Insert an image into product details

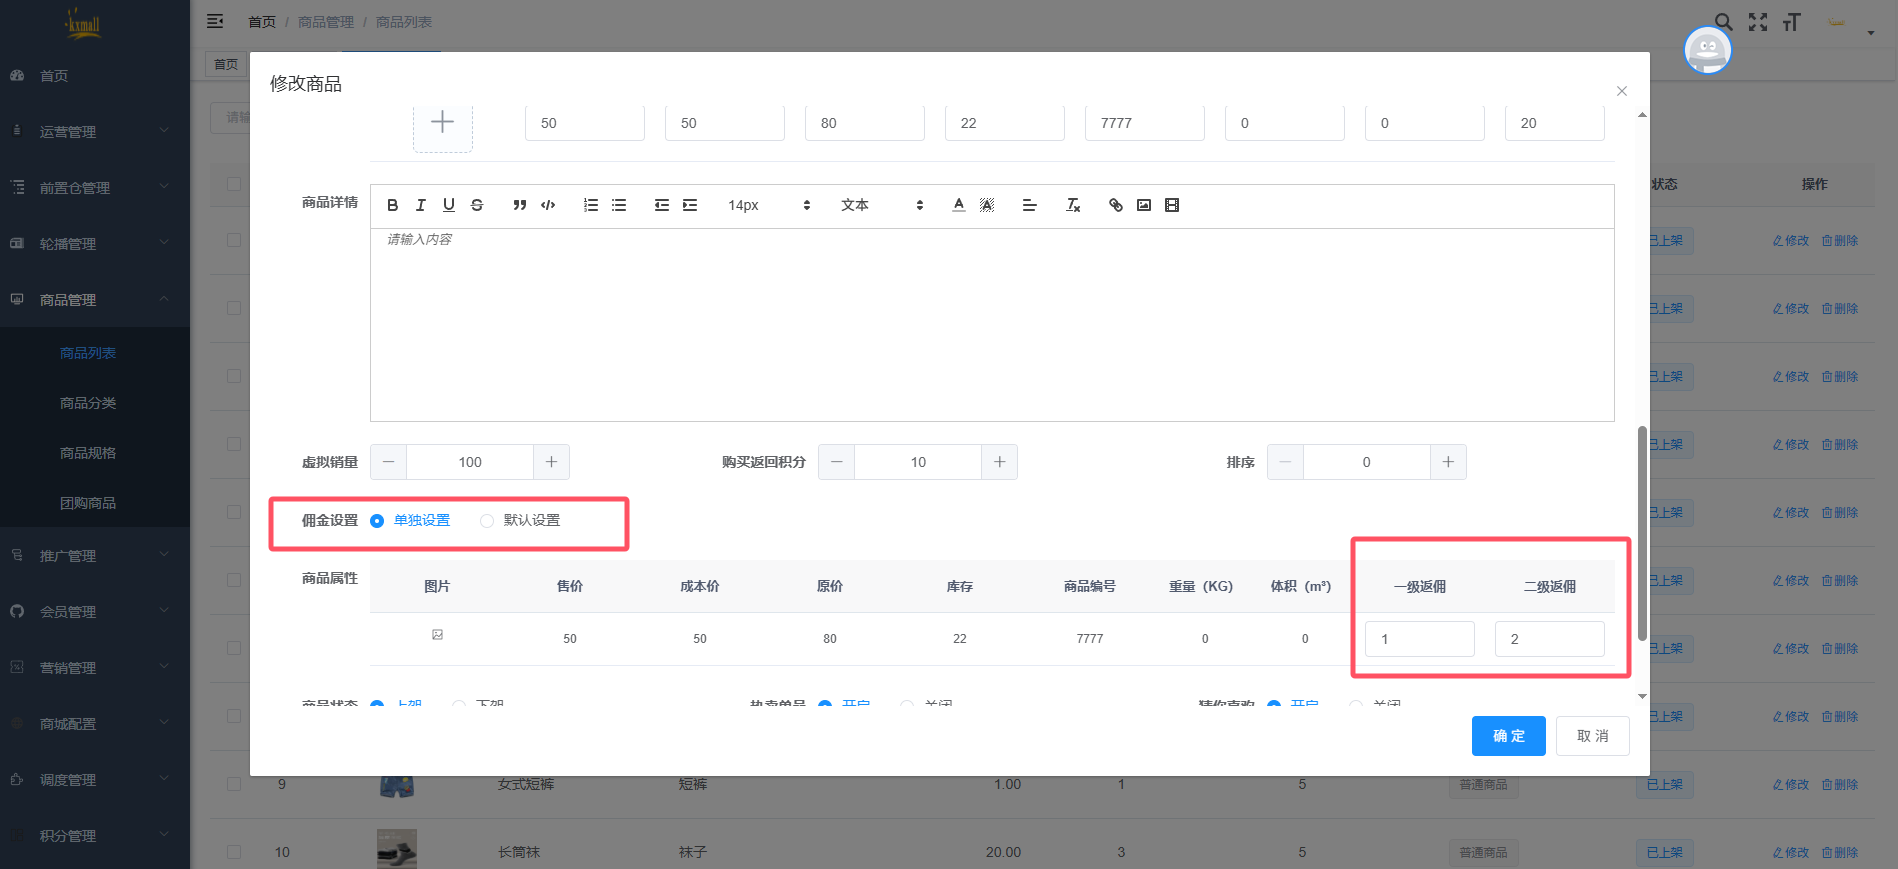(x=1144, y=205)
